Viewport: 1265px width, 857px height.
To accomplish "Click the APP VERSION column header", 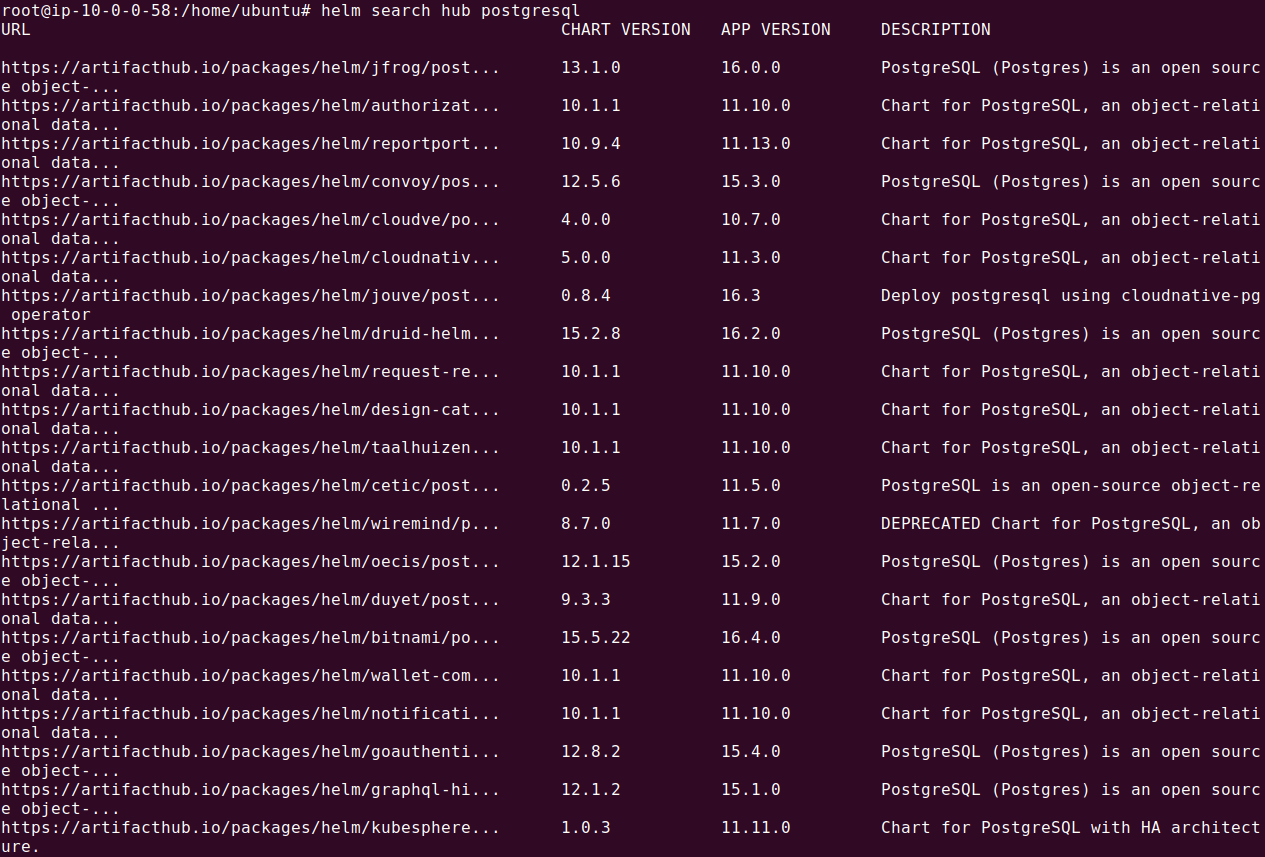I will point(776,30).
